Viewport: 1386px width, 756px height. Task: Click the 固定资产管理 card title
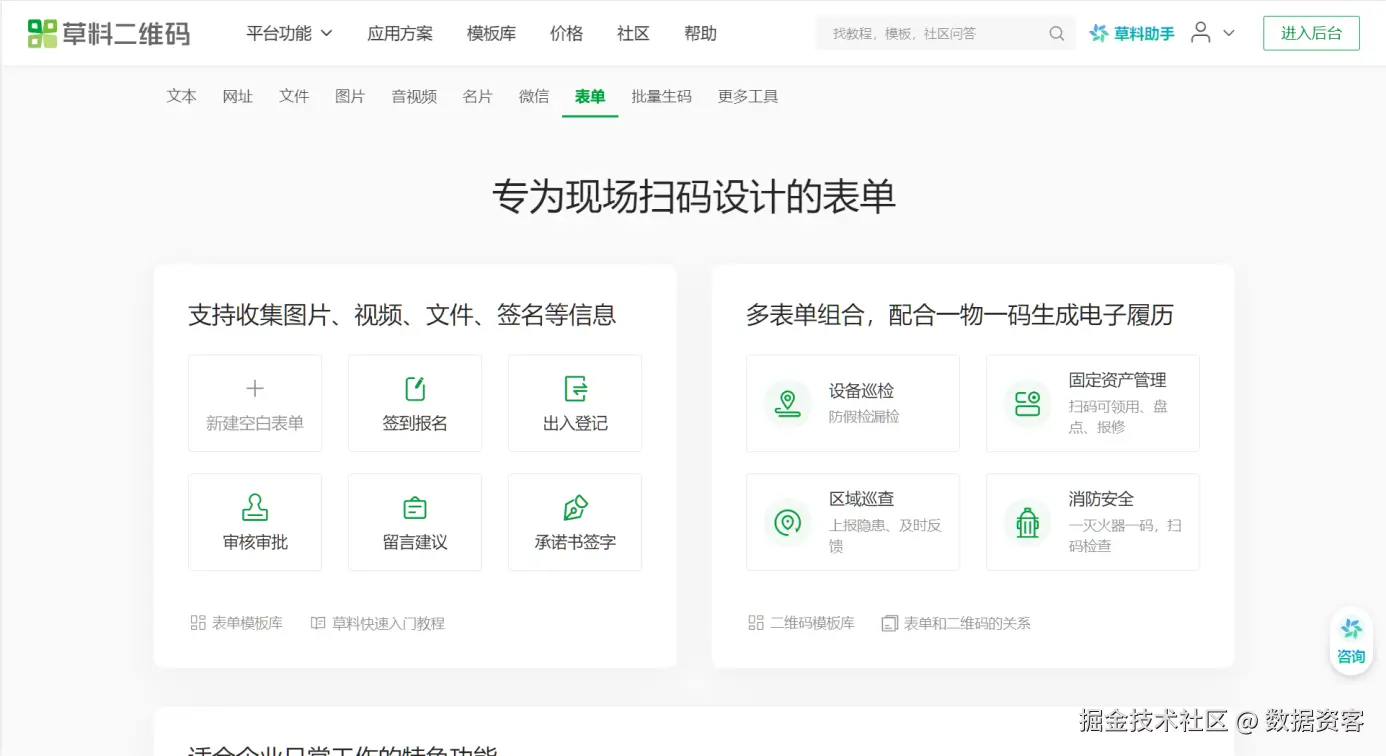[1117, 380]
